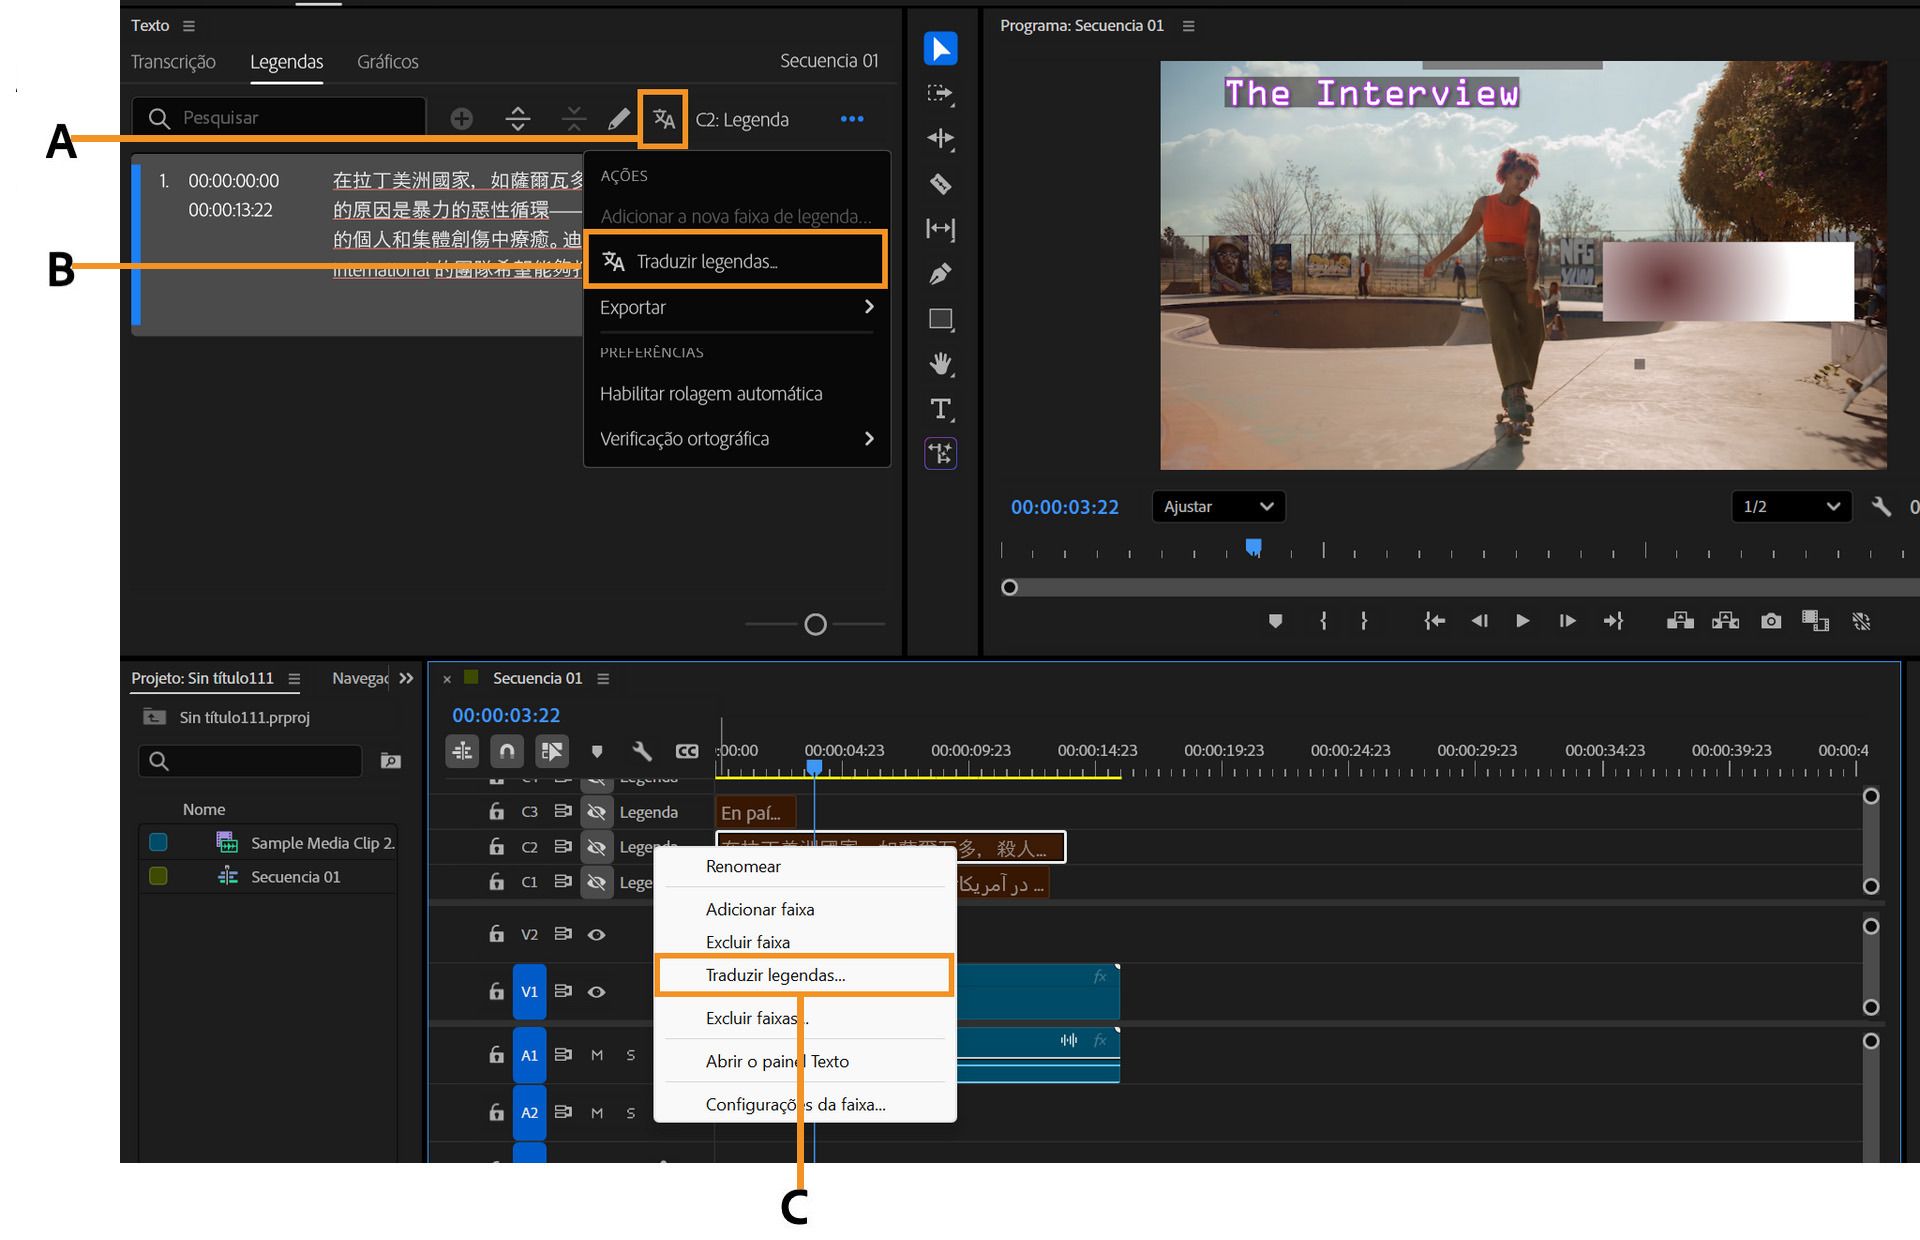Open the captions track settings wrench icon
Image resolution: width=1920 pixels, height=1240 pixels.
point(641,751)
